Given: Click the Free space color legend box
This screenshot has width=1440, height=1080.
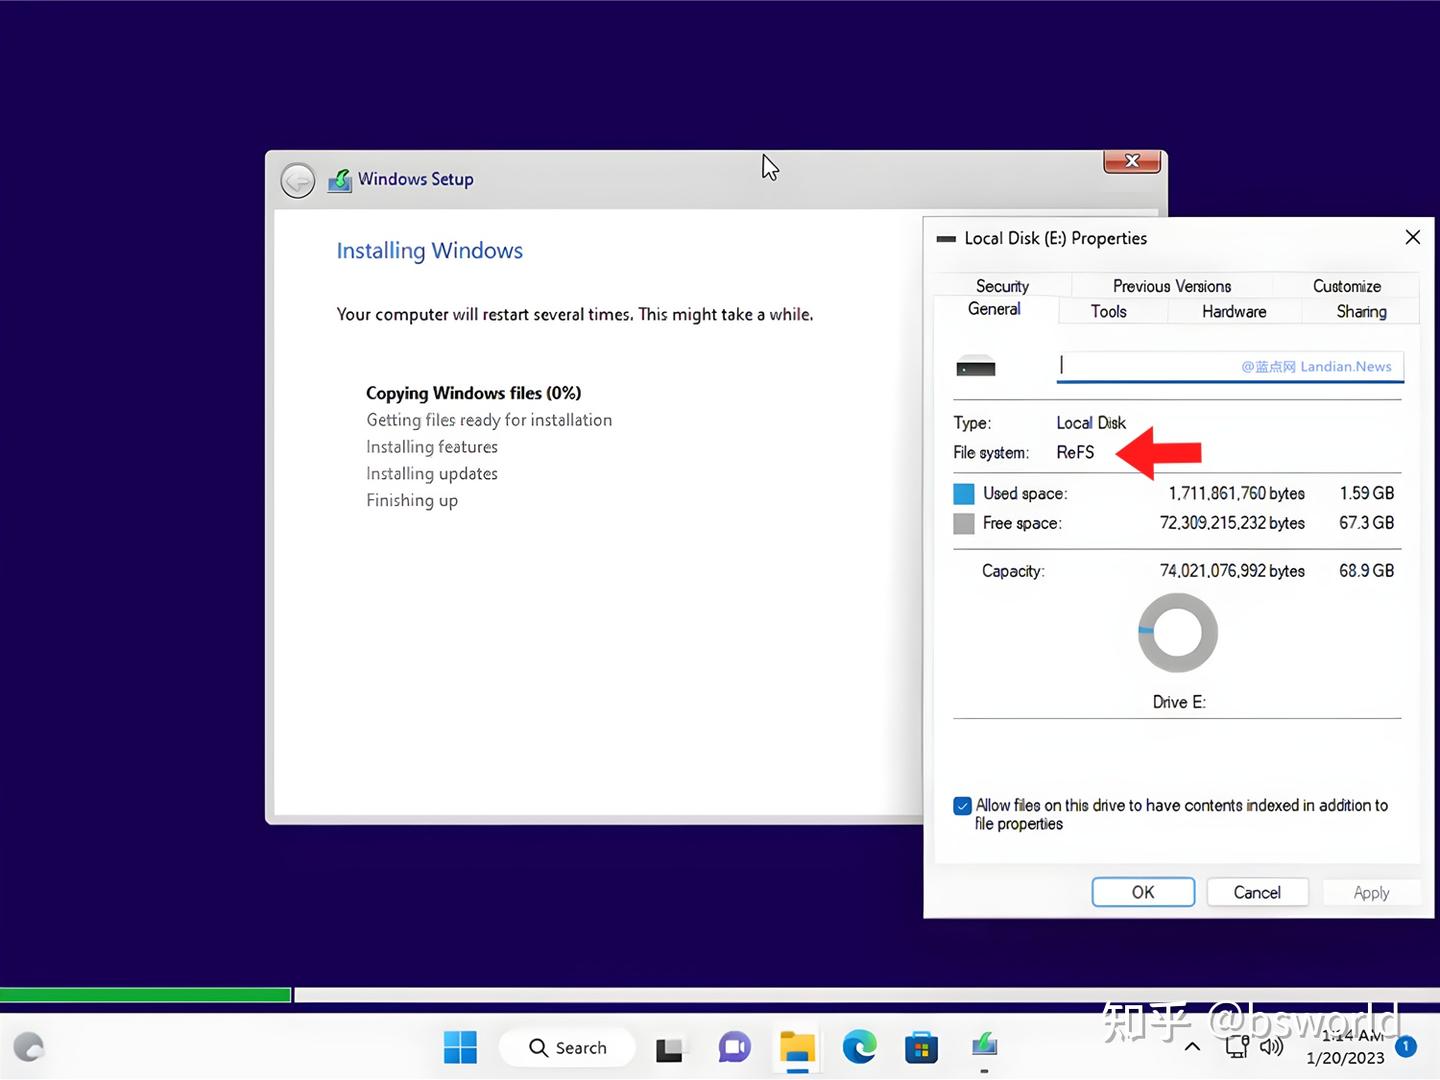Looking at the screenshot, I should [963, 523].
